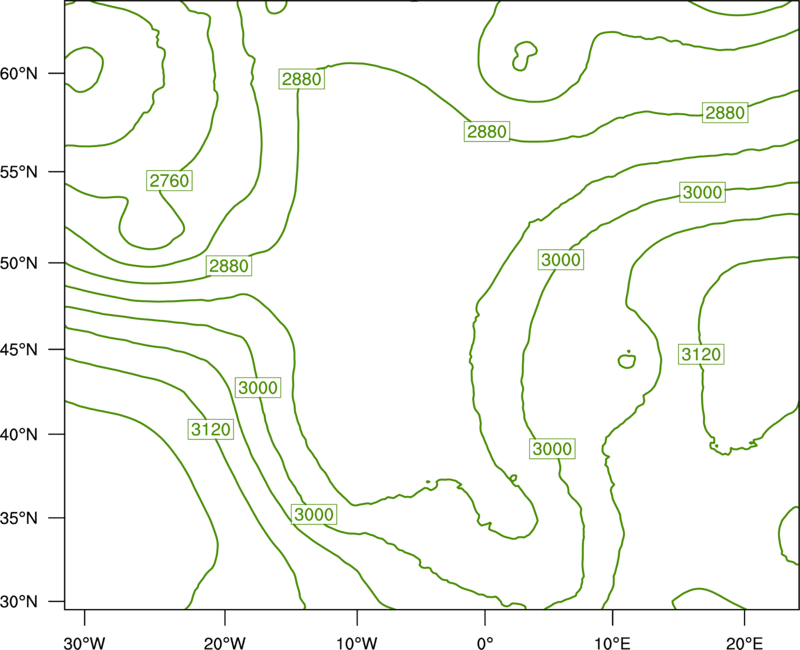The image size is (800, 650).
Task: Click the 3120 label at 45°N, east side
Action: click(702, 354)
